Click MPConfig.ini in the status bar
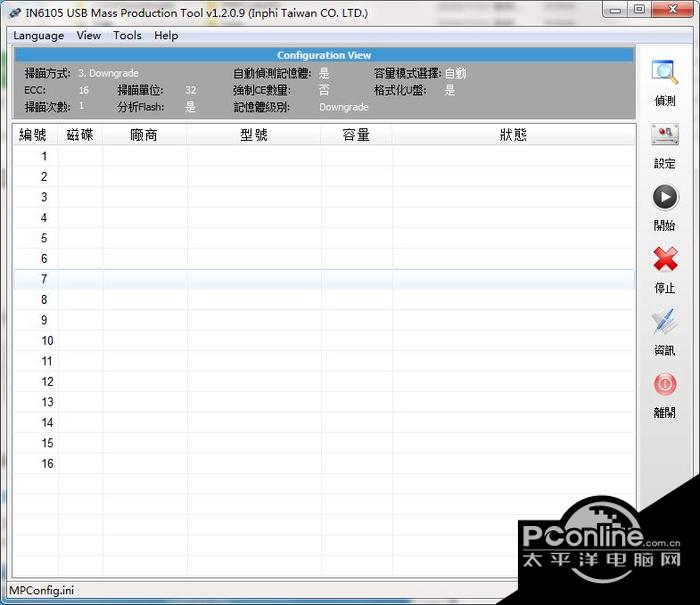Image resolution: width=700 pixels, height=605 pixels. (x=42, y=590)
